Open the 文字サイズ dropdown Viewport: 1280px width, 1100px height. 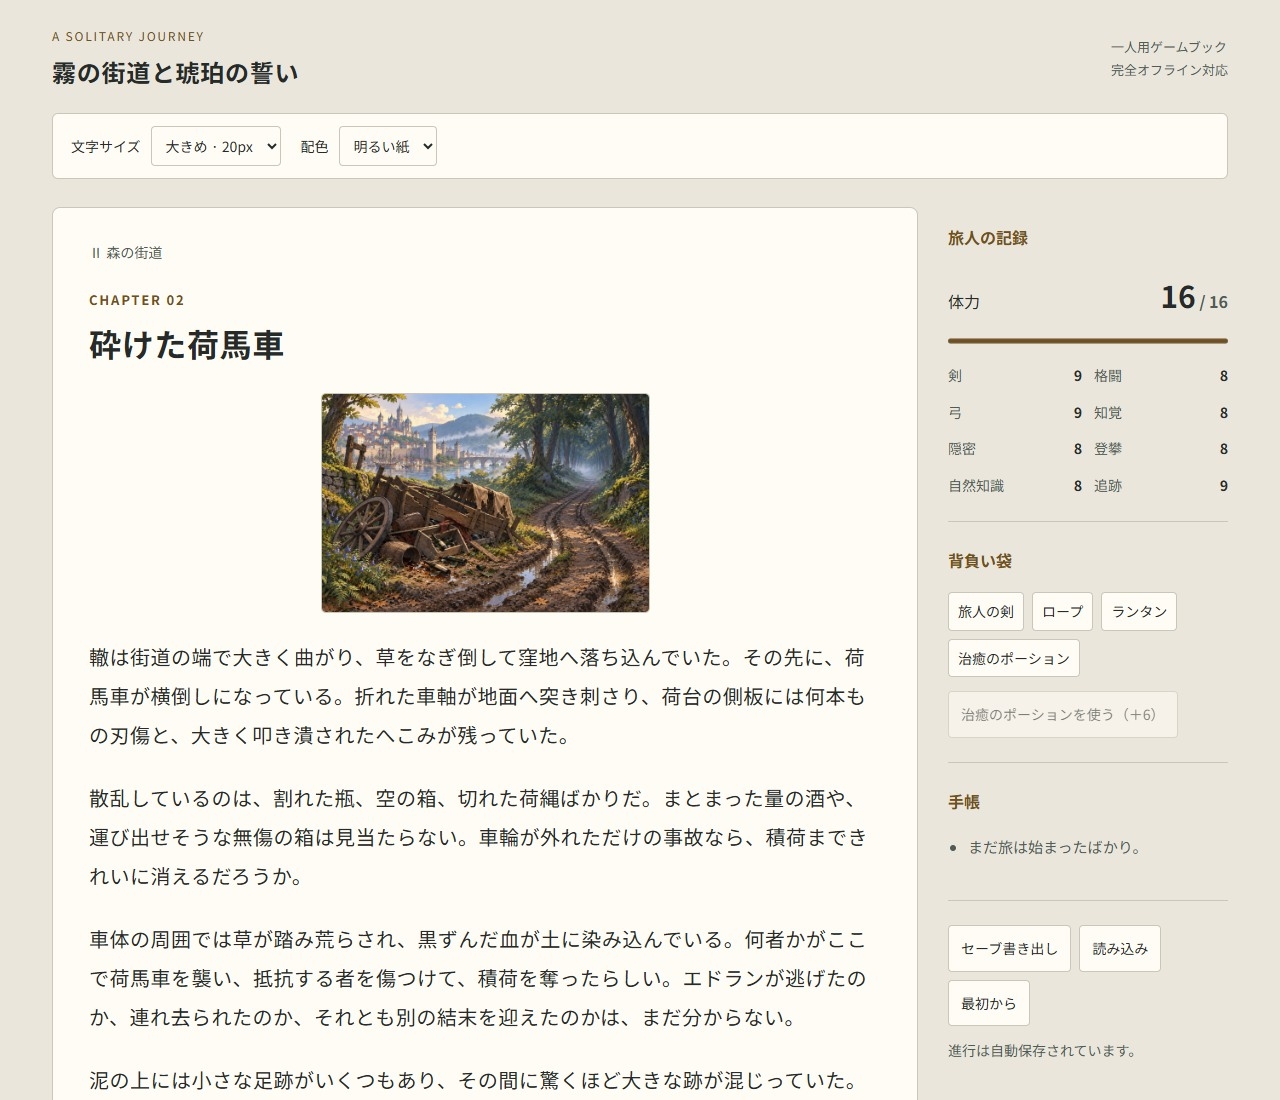coord(216,146)
